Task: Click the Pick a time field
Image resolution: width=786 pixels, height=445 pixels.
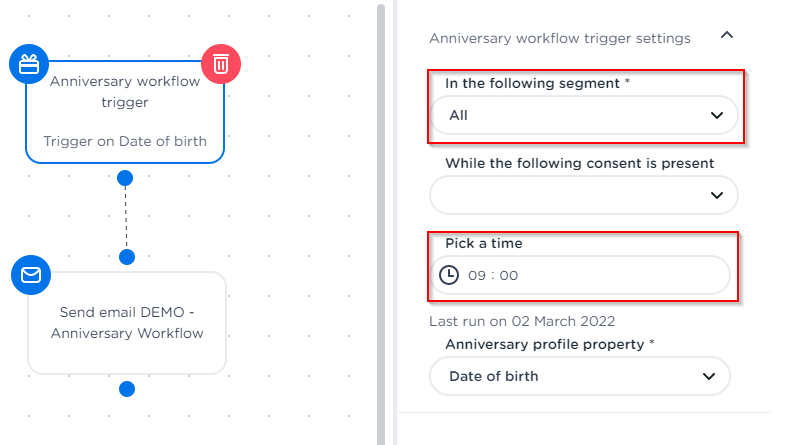Action: coord(590,275)
